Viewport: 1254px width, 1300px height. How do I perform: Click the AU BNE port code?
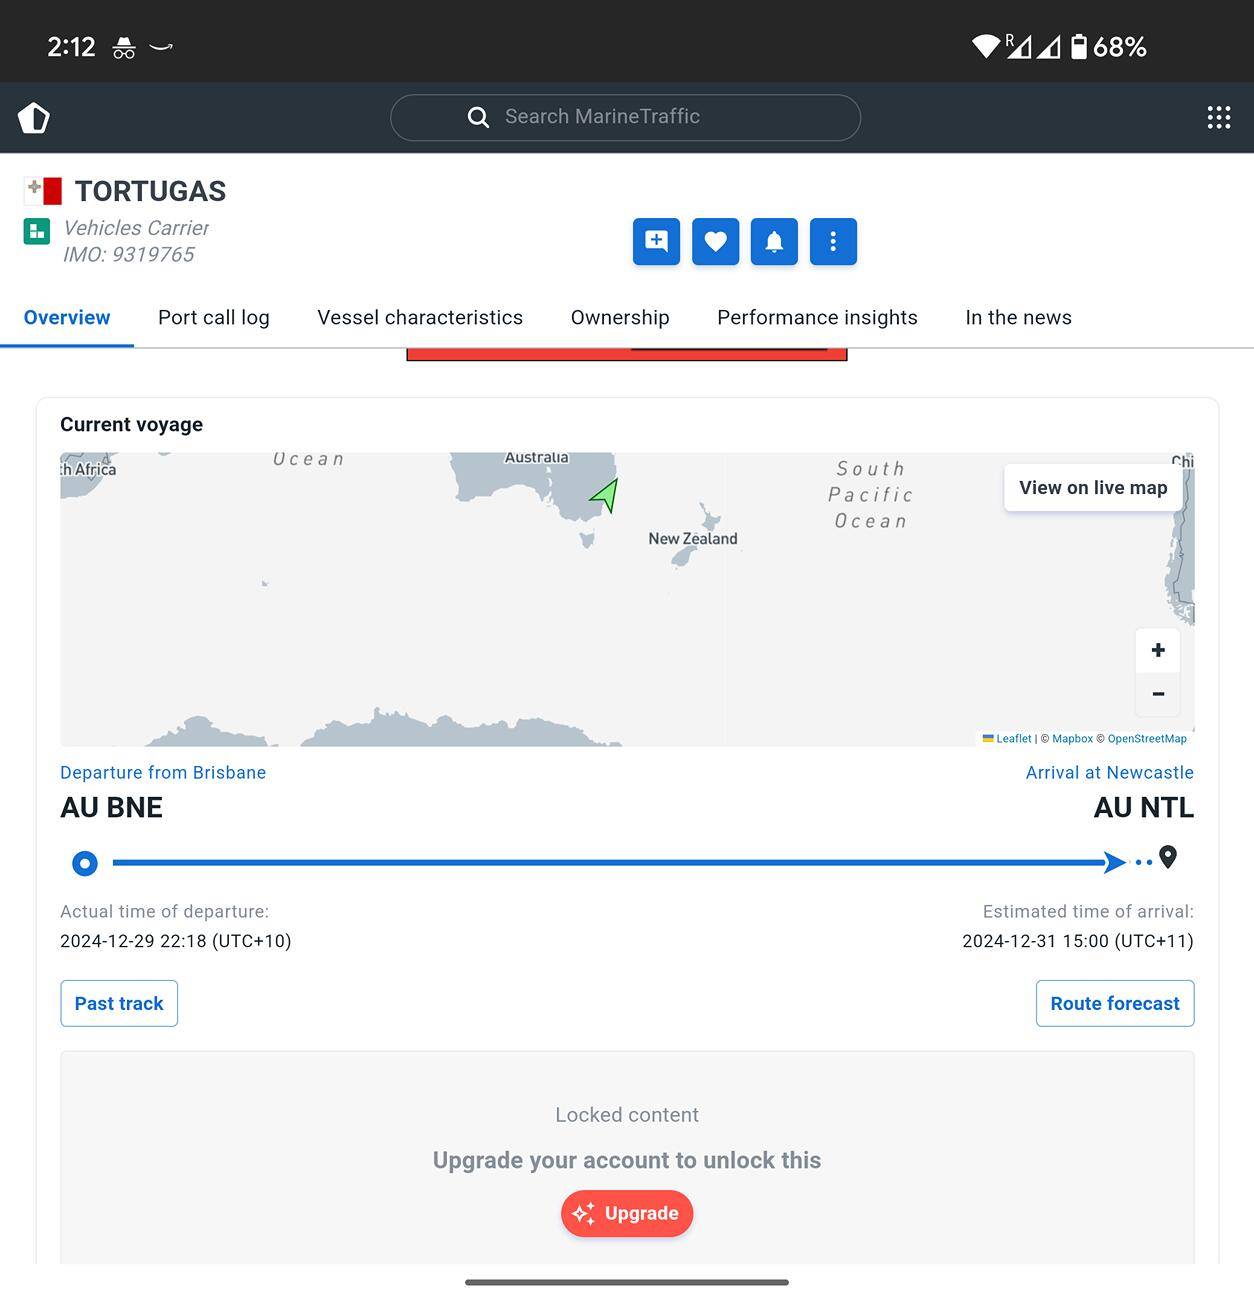click(111, 808)
